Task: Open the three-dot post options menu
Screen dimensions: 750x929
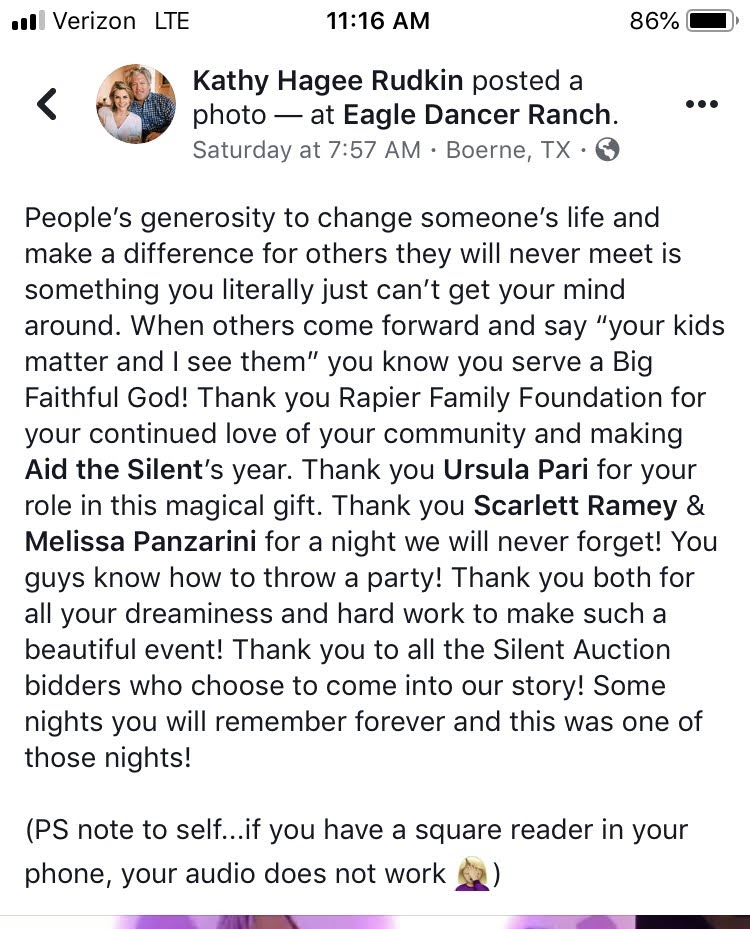Action: pyautogui.click(x=701, y=104)
